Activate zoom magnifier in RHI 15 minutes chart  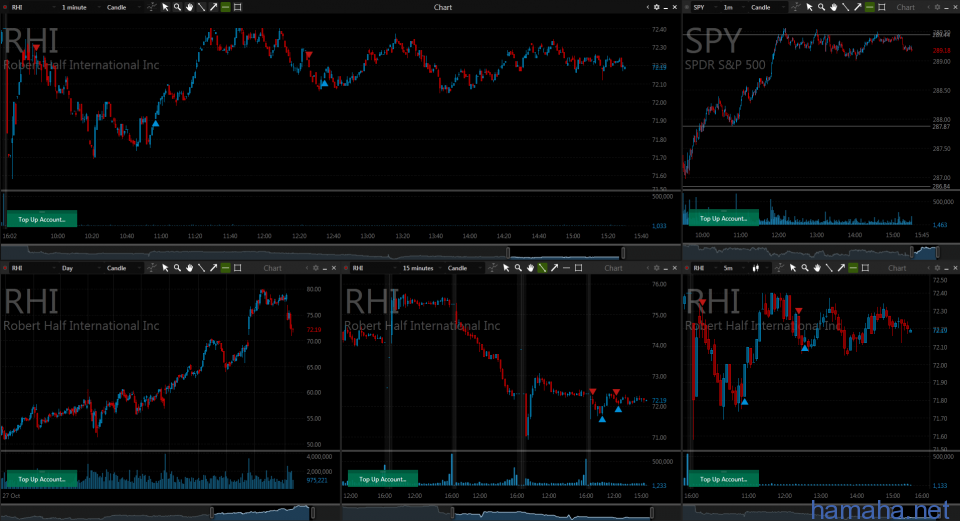point(518,268)
